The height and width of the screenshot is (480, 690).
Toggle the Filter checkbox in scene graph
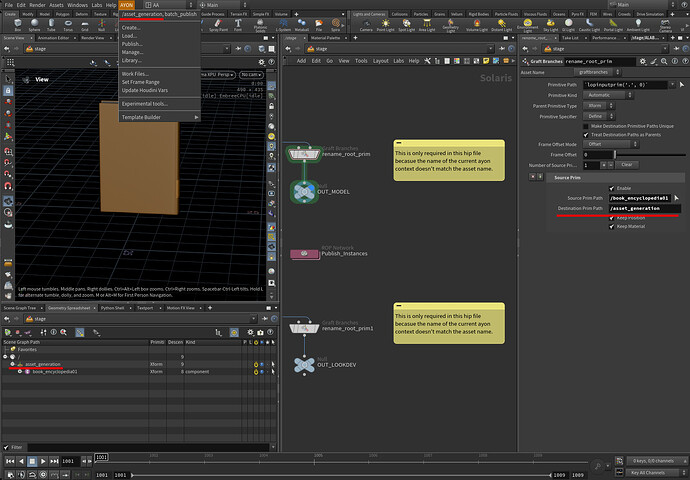[x=6, y=447]
